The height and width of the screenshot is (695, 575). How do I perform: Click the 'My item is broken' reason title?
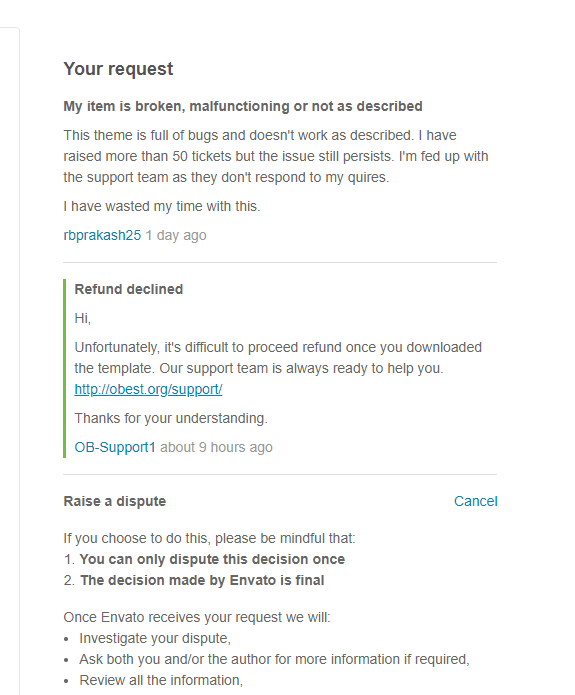[x=243, y=106]
